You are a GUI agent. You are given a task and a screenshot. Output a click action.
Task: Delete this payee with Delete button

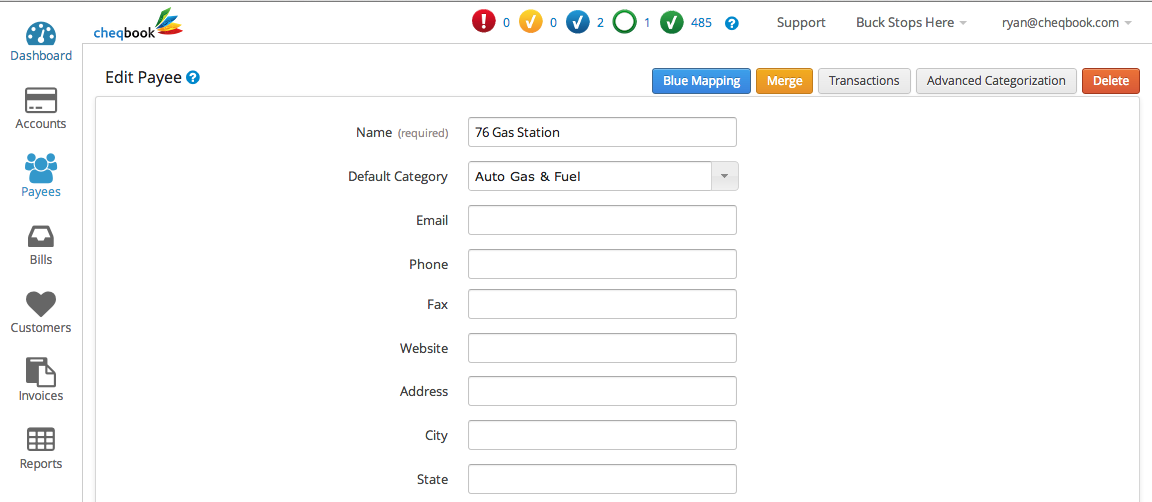coord(1110,81)
